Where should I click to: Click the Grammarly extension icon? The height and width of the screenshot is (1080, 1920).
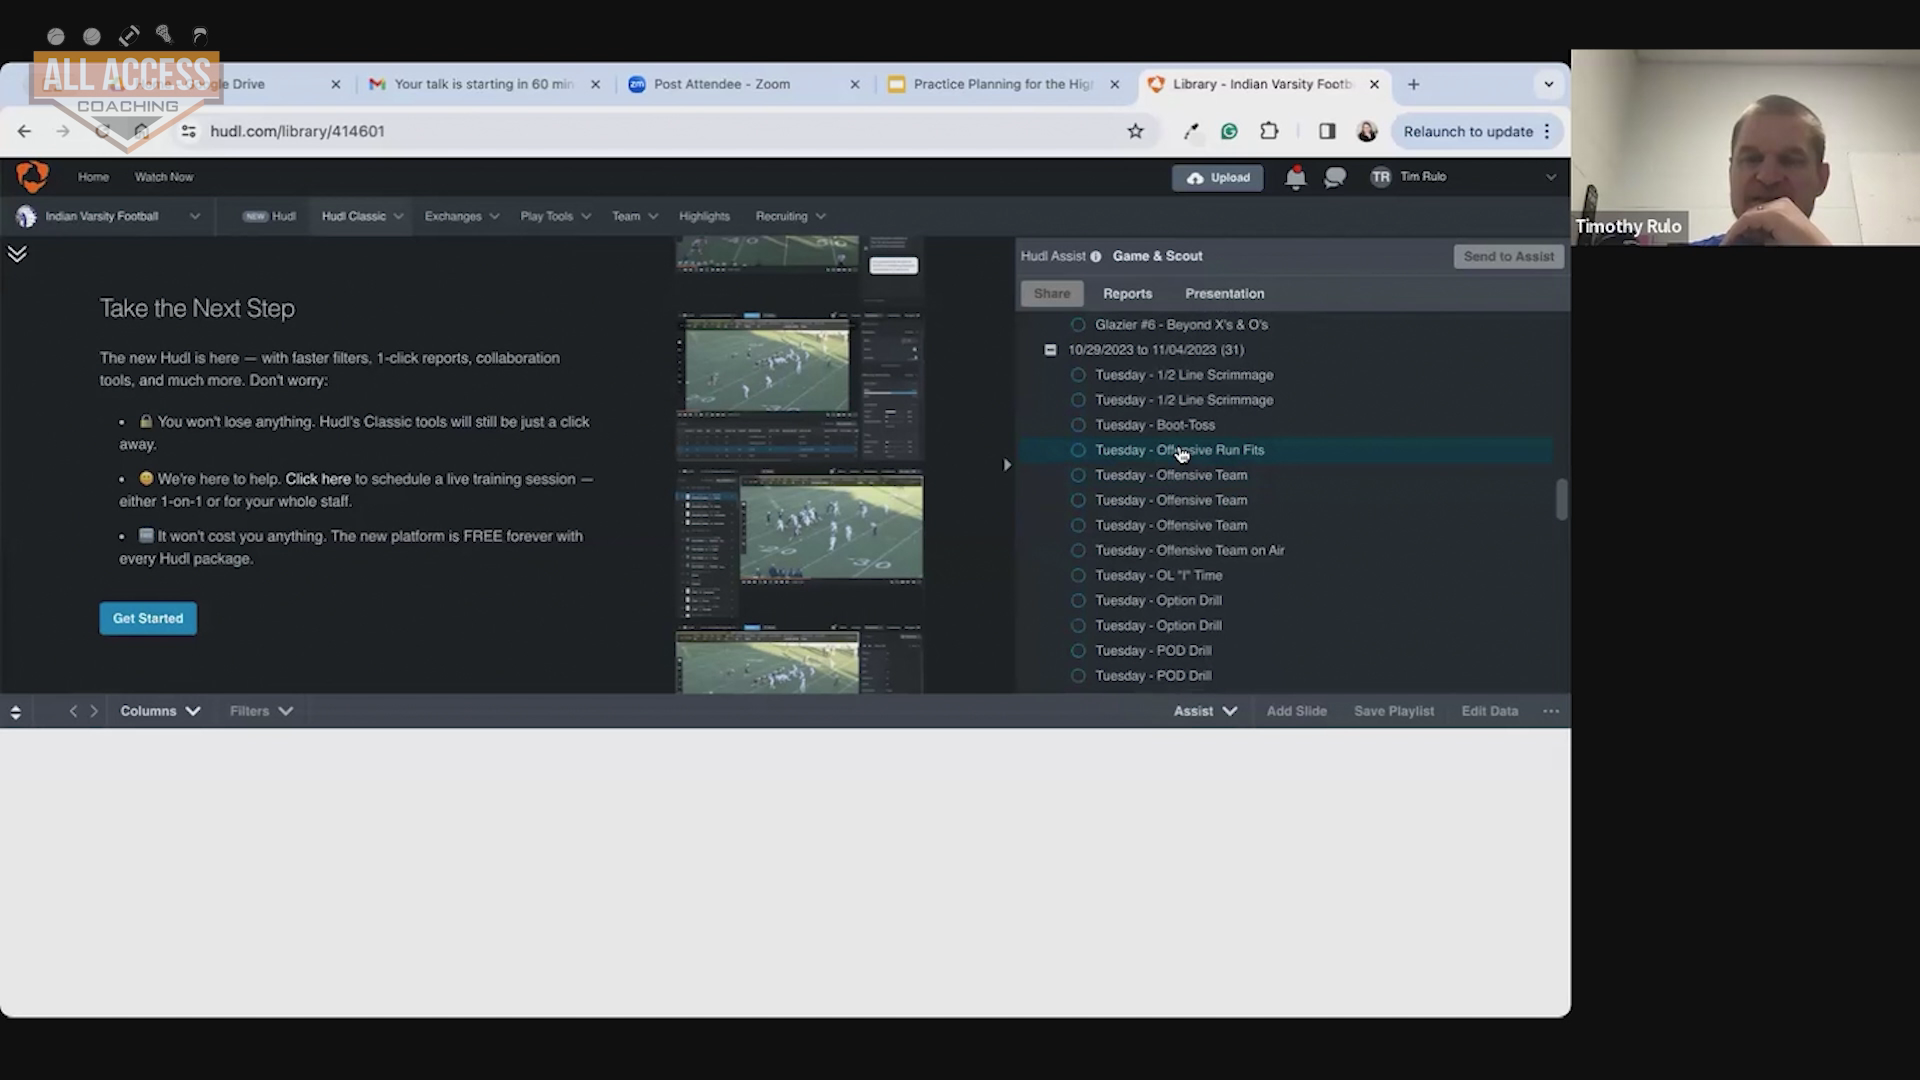tap(1229, 131)
